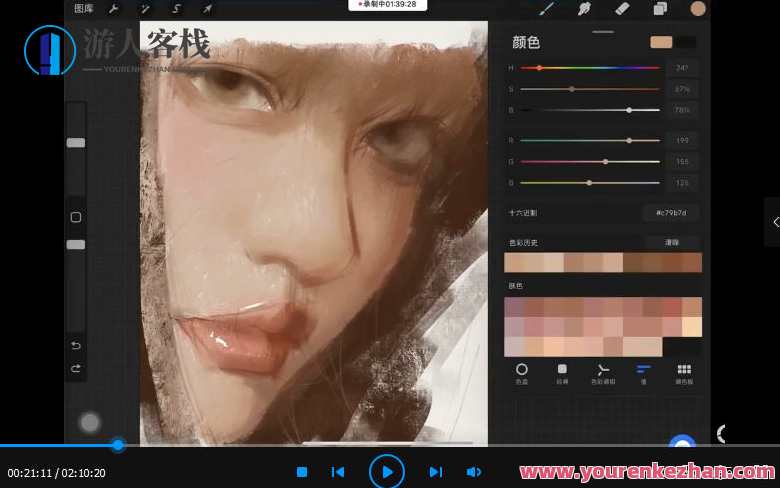Tap the Undo arrow in sidebar
The image size is (780, 488).
[x=76, y=345]
